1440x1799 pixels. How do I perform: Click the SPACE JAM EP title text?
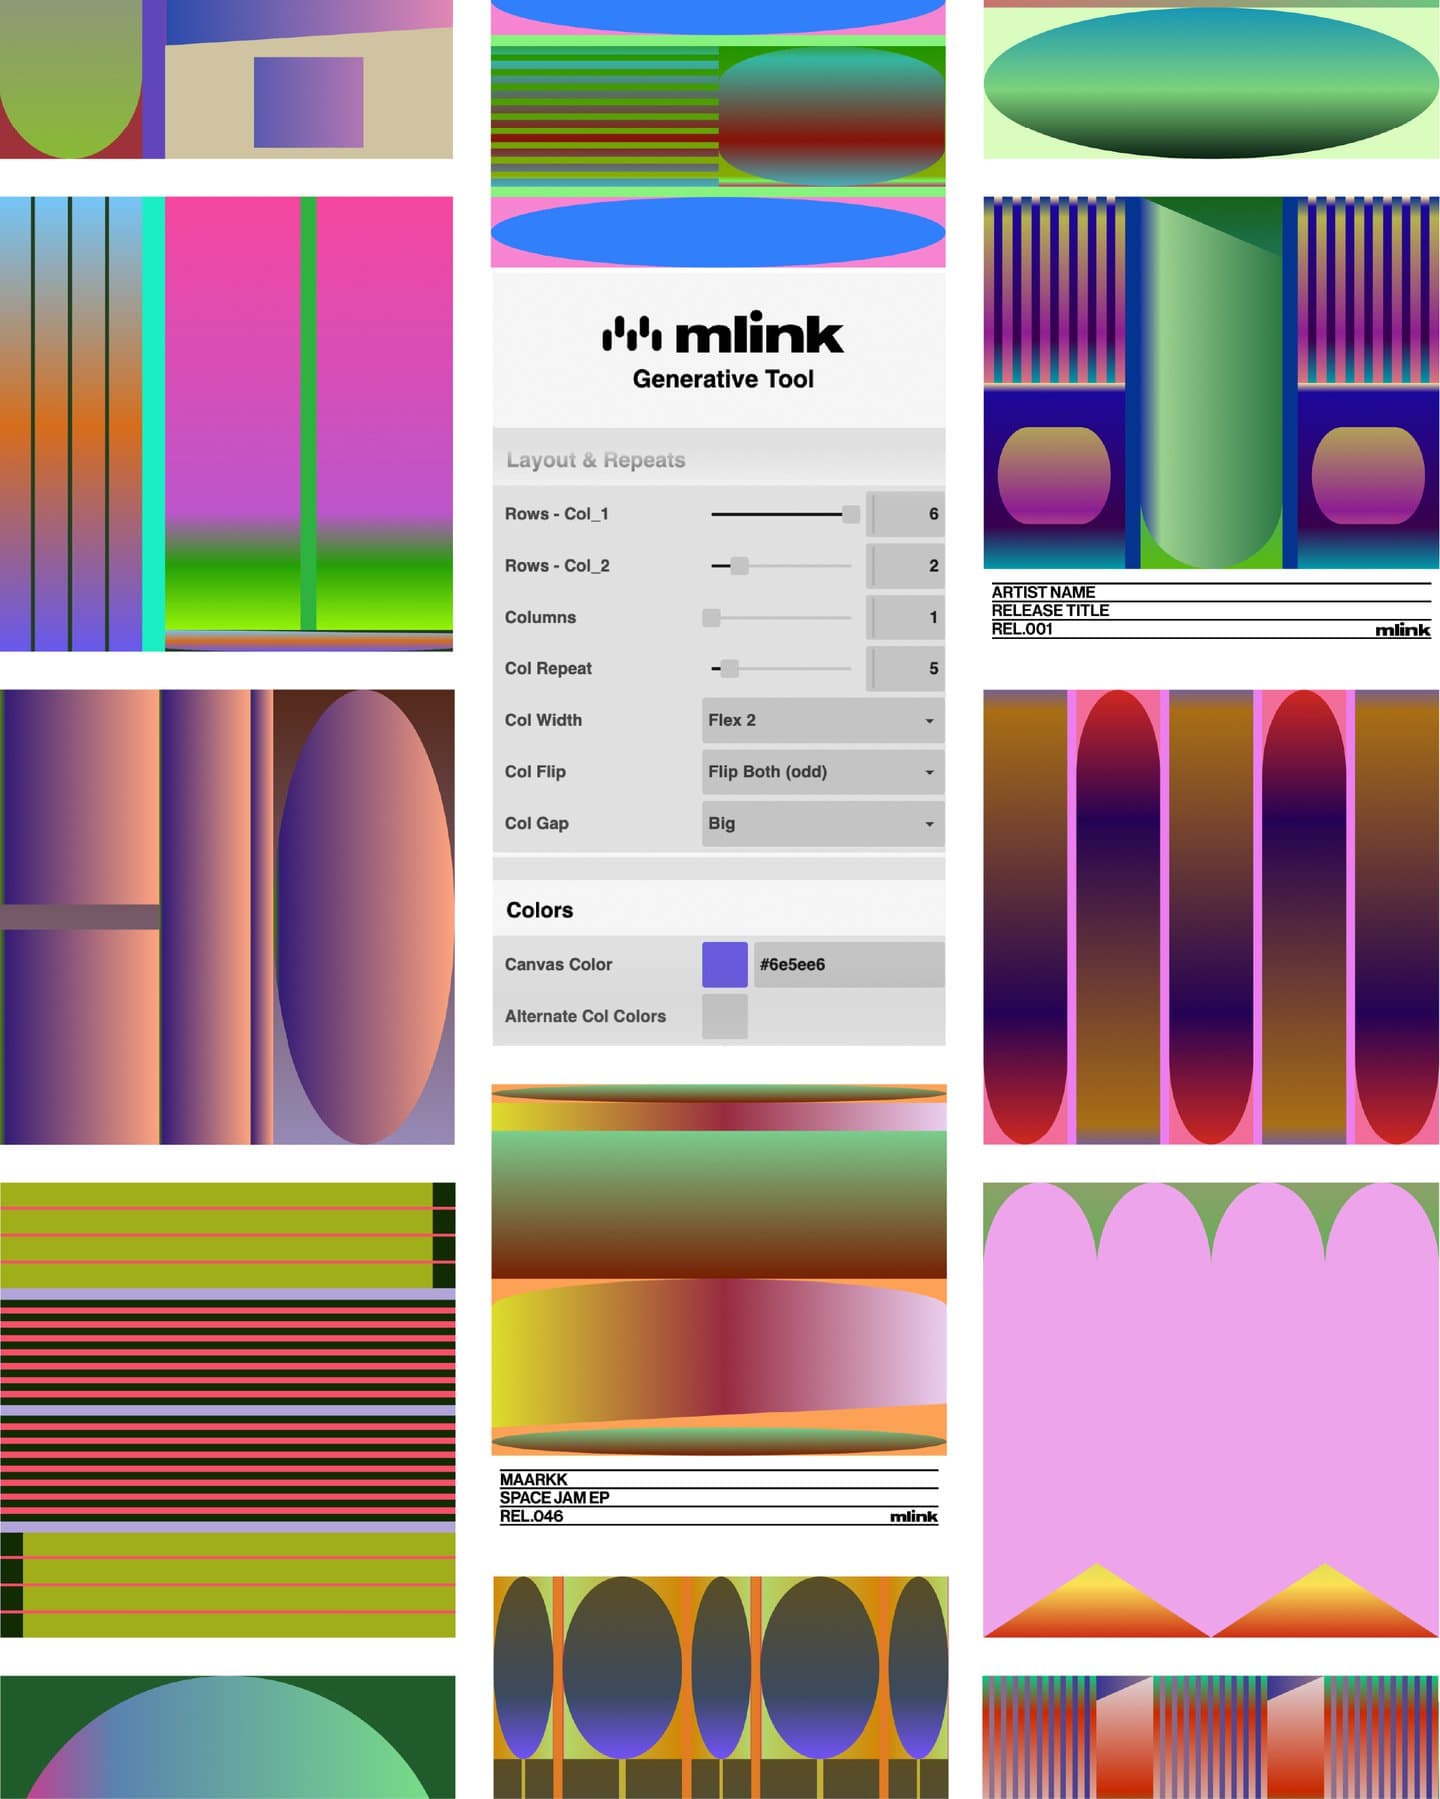(x=554, y=1498)
